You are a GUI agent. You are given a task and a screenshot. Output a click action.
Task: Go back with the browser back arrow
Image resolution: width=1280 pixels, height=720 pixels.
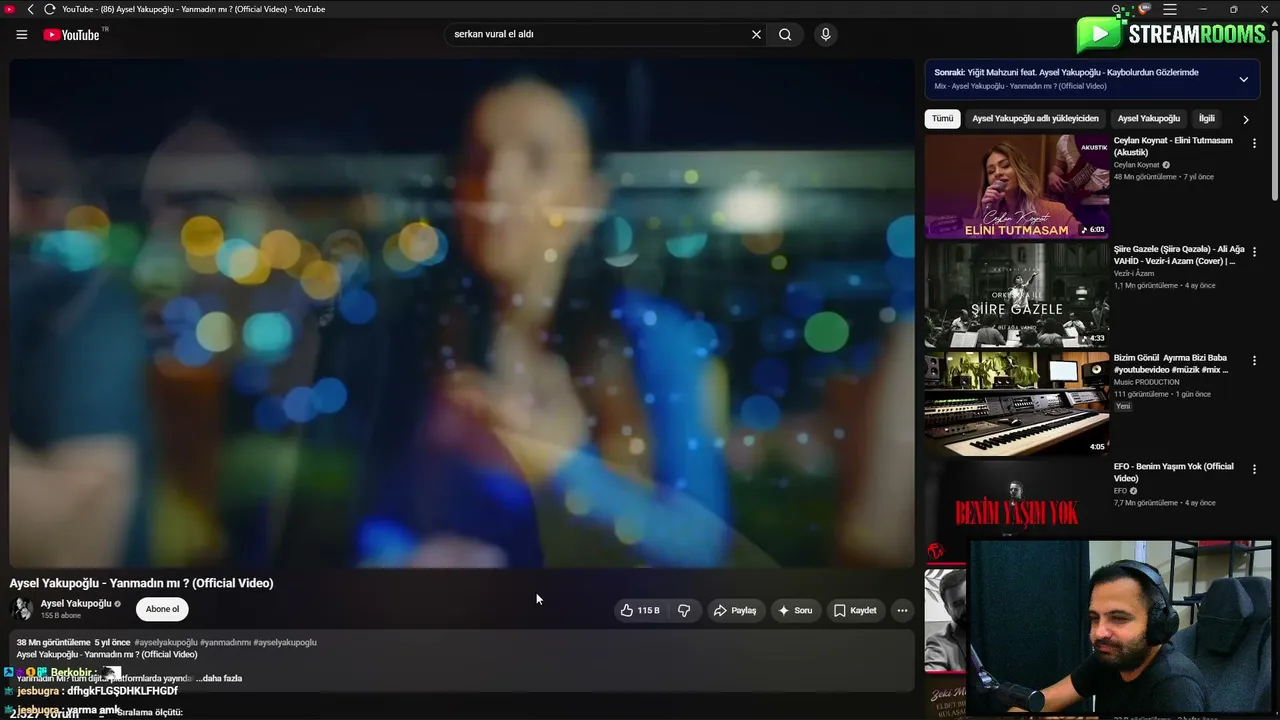[31, 9]
